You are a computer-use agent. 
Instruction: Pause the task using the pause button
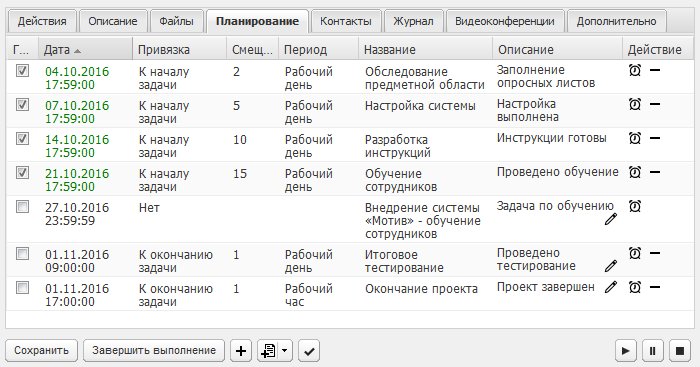click(x=652, y=351)
